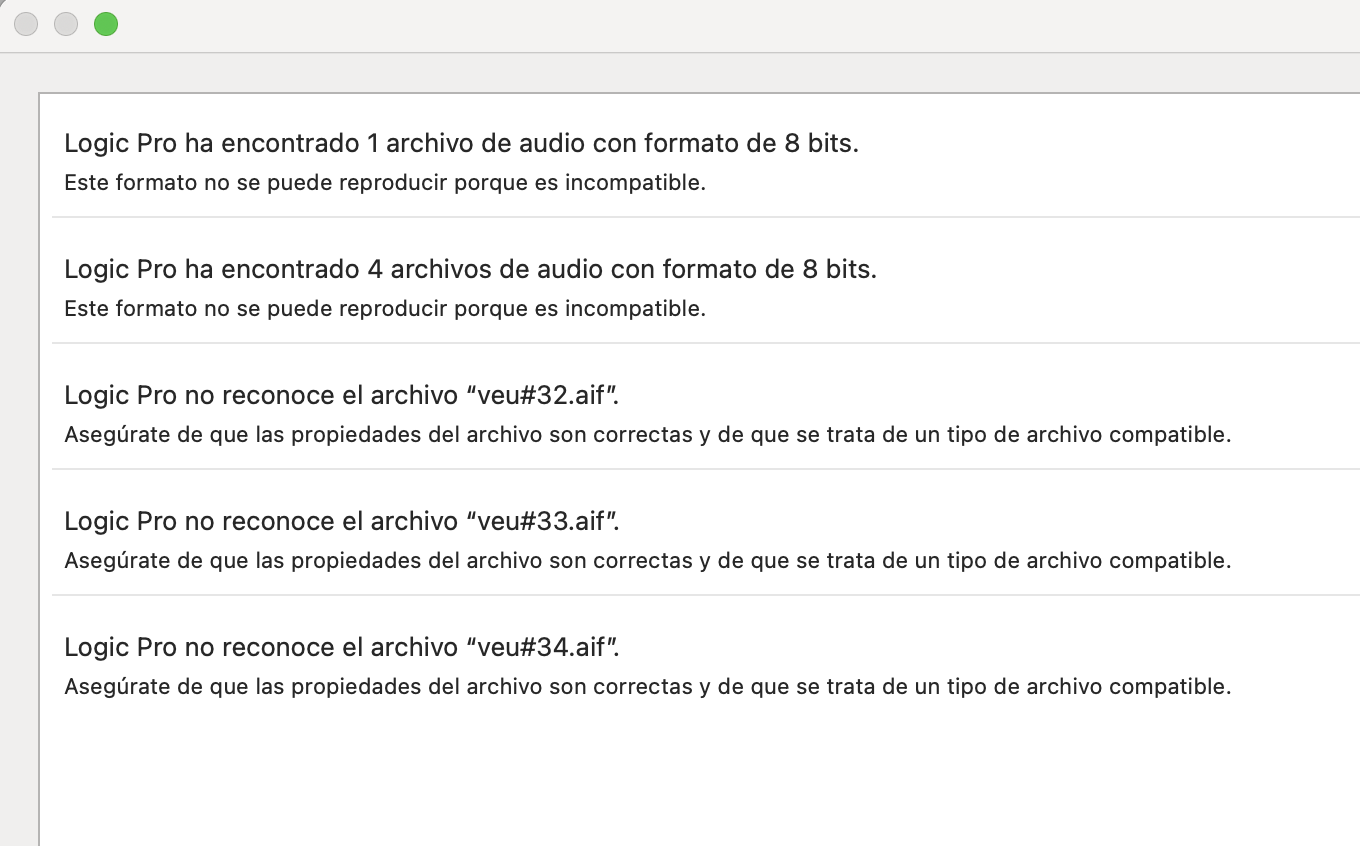1360x846 pixels.
Task: Select the alert "Logic Pro ha encontrado 1 archivo de audio"
Action: pos(461,143)
